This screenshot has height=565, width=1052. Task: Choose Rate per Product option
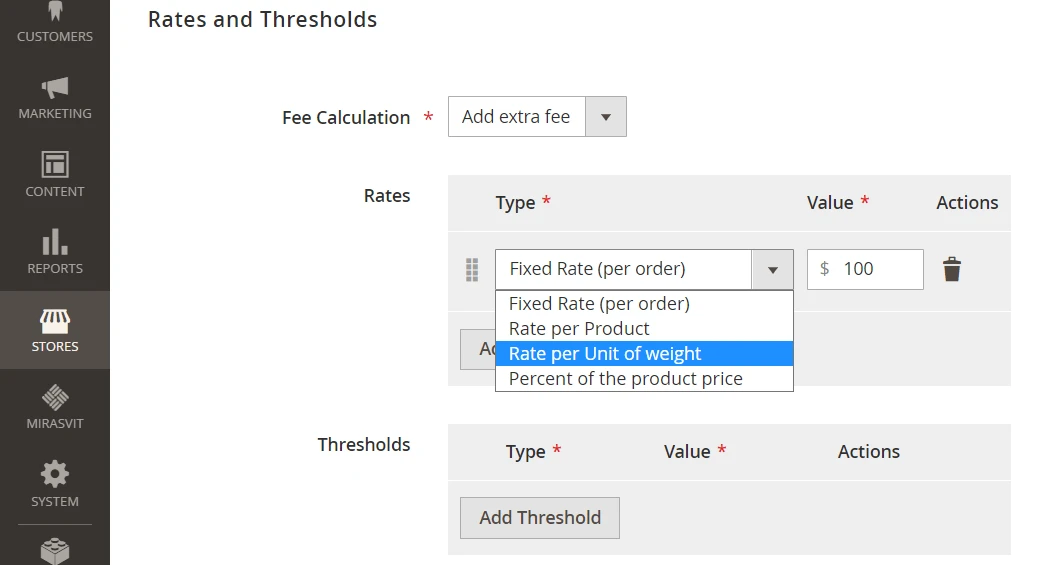579,329
